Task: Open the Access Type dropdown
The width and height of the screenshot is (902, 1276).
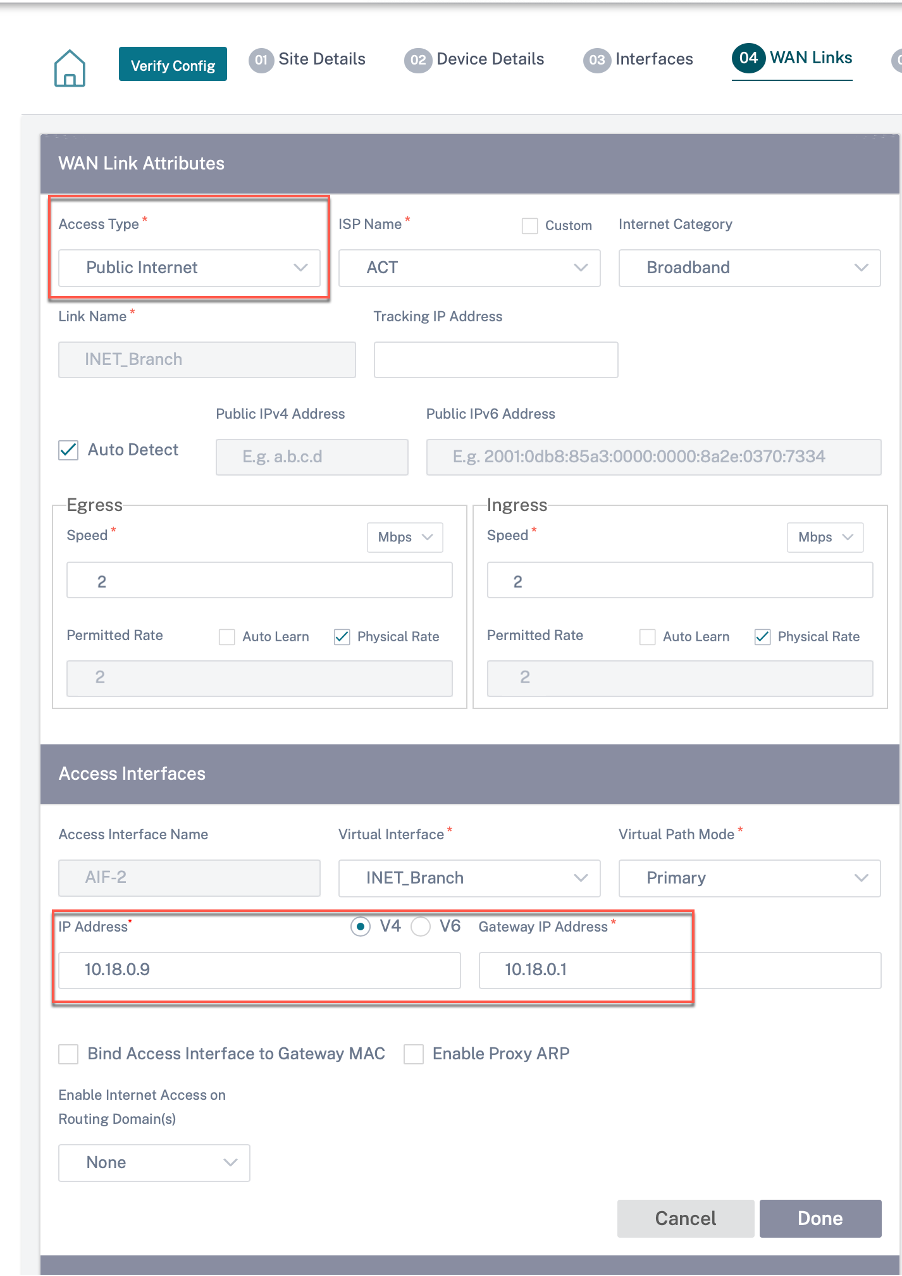Action: 189,268
